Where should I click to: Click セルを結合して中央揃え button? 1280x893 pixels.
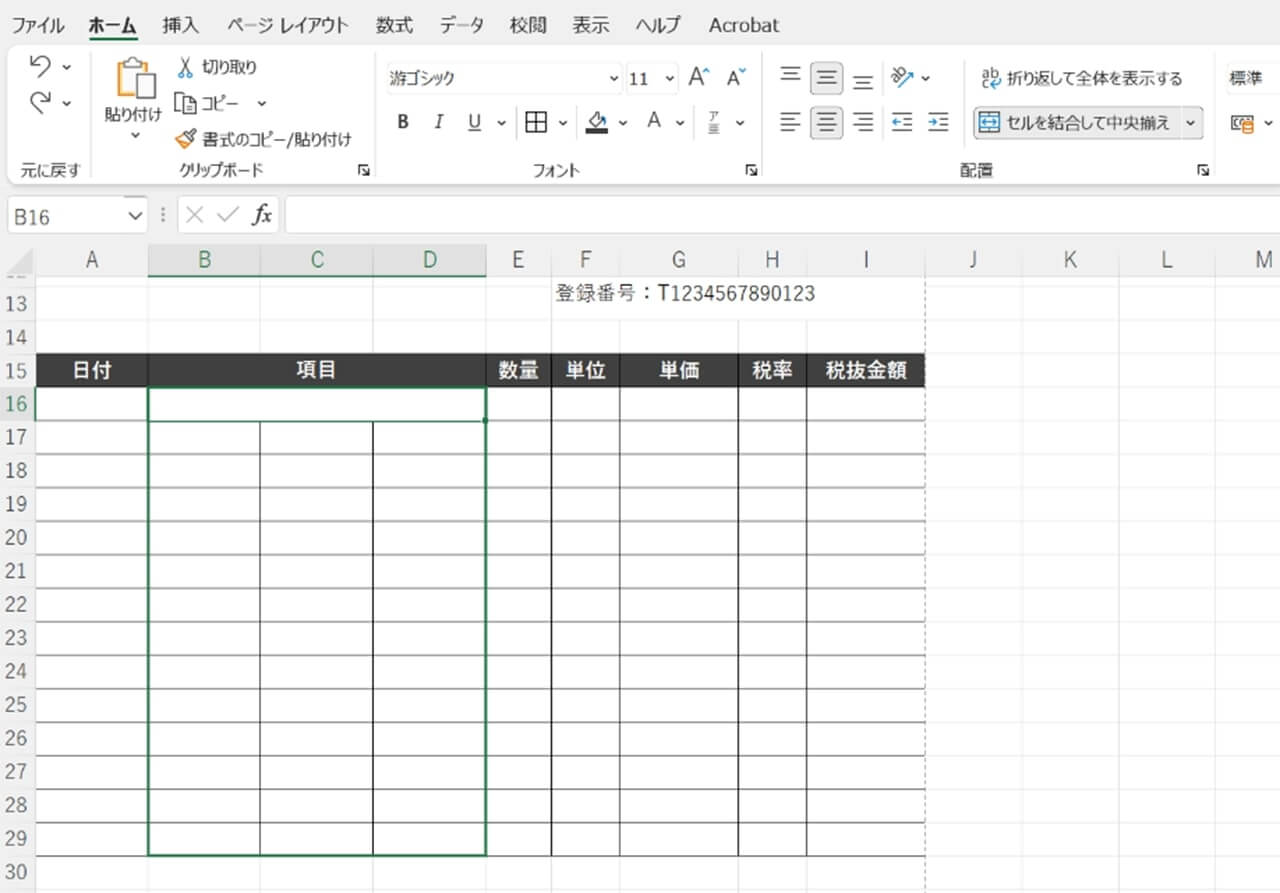pos(1075,123)
